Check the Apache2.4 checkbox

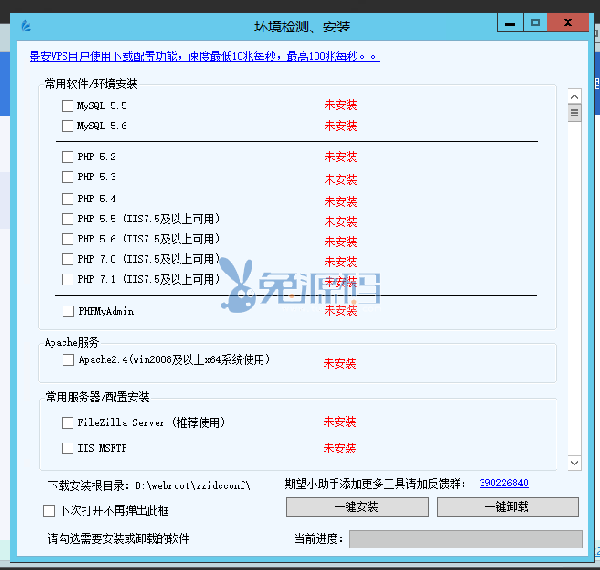point(68,360)
